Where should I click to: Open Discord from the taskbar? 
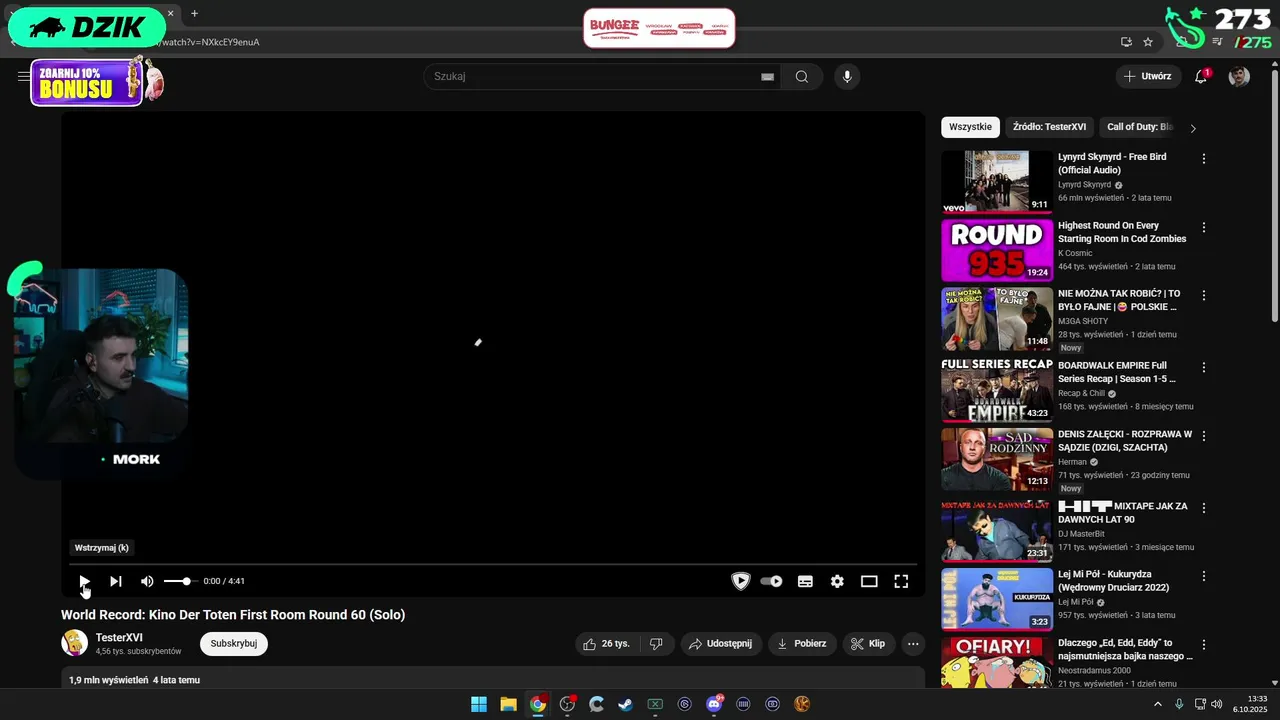tap(714, 704)
